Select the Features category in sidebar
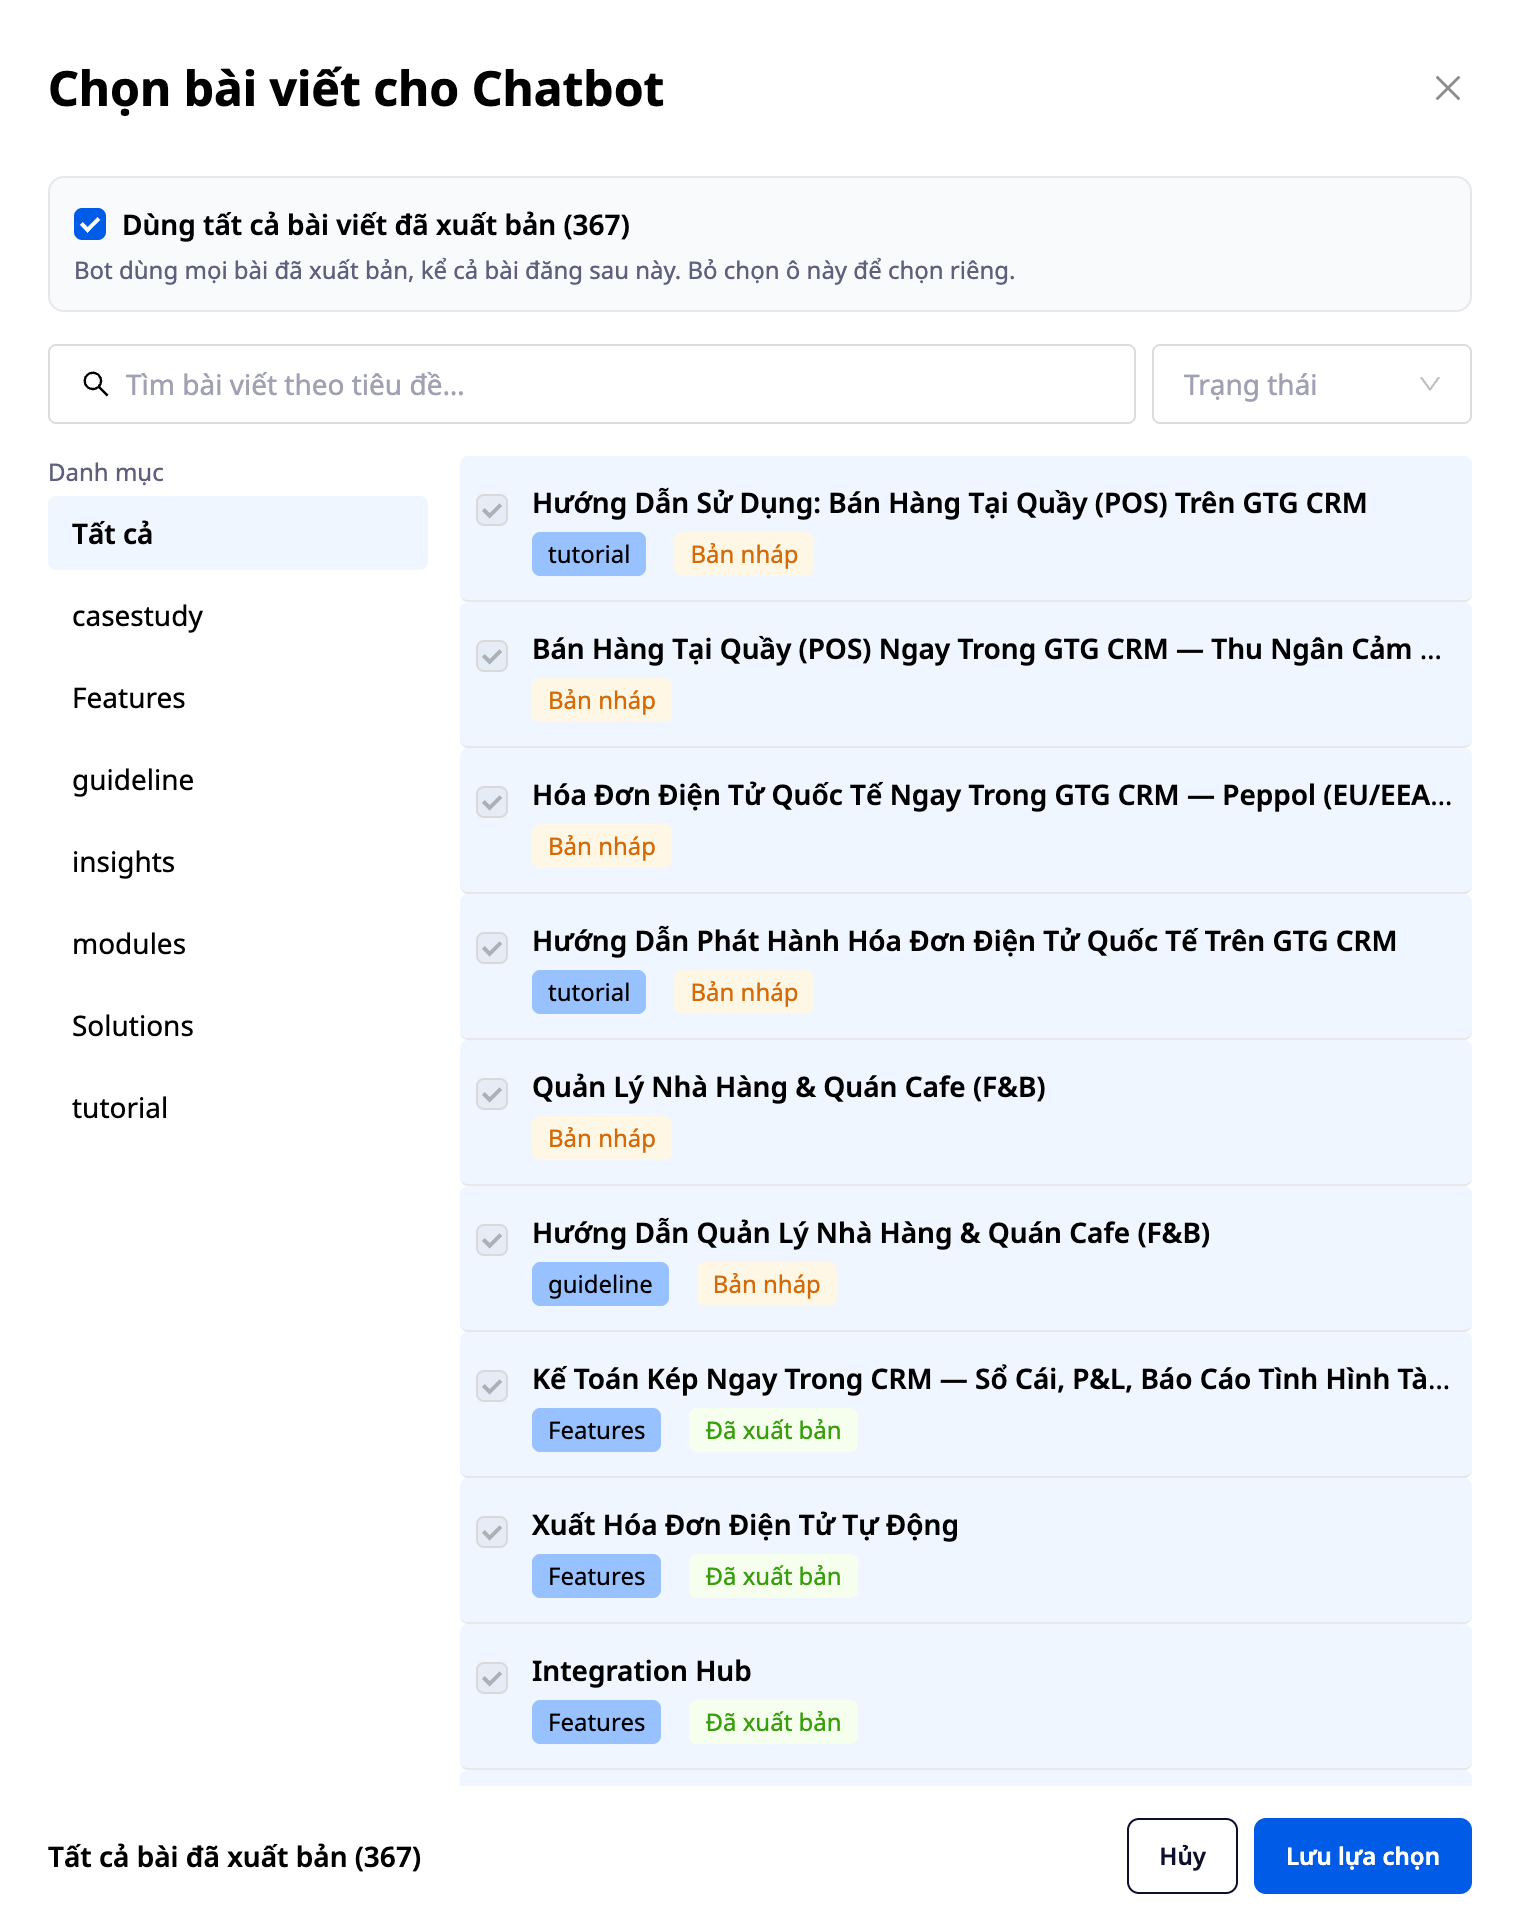The width and height of the screenshot is (1520, 1926). (x=238, y=698)
